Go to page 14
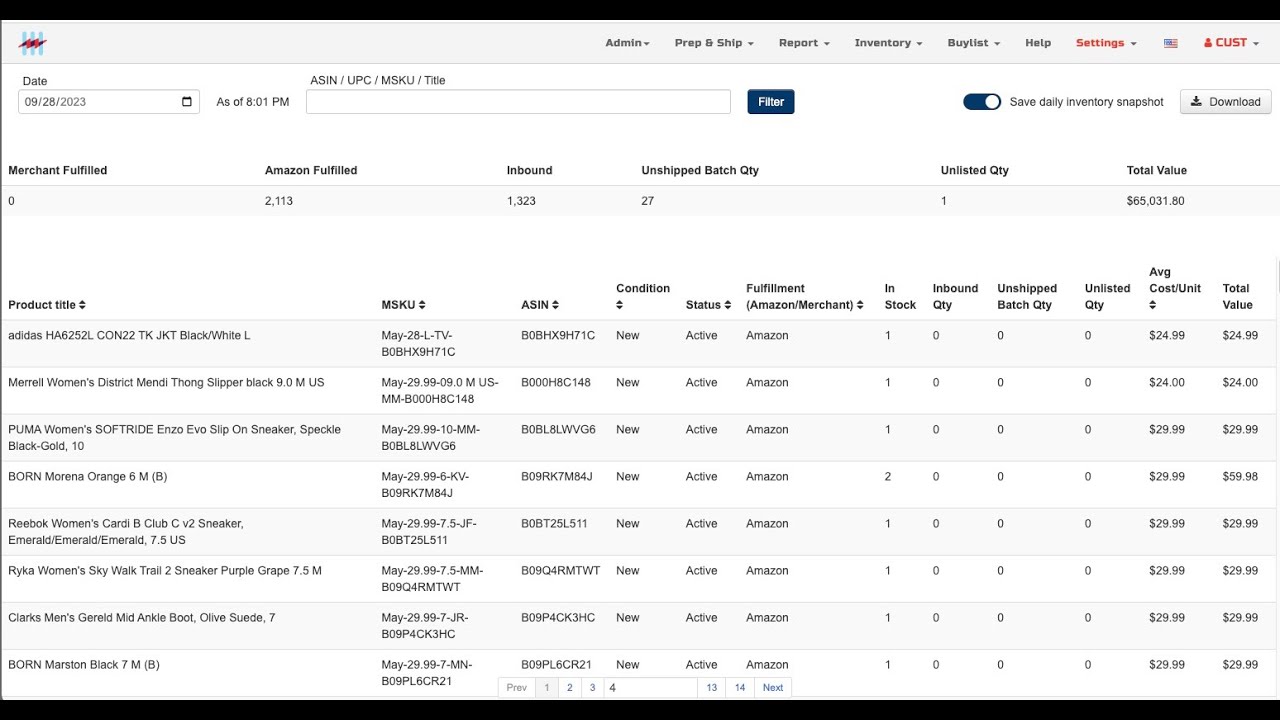1280x720 pixels. (x=740, y=687)
